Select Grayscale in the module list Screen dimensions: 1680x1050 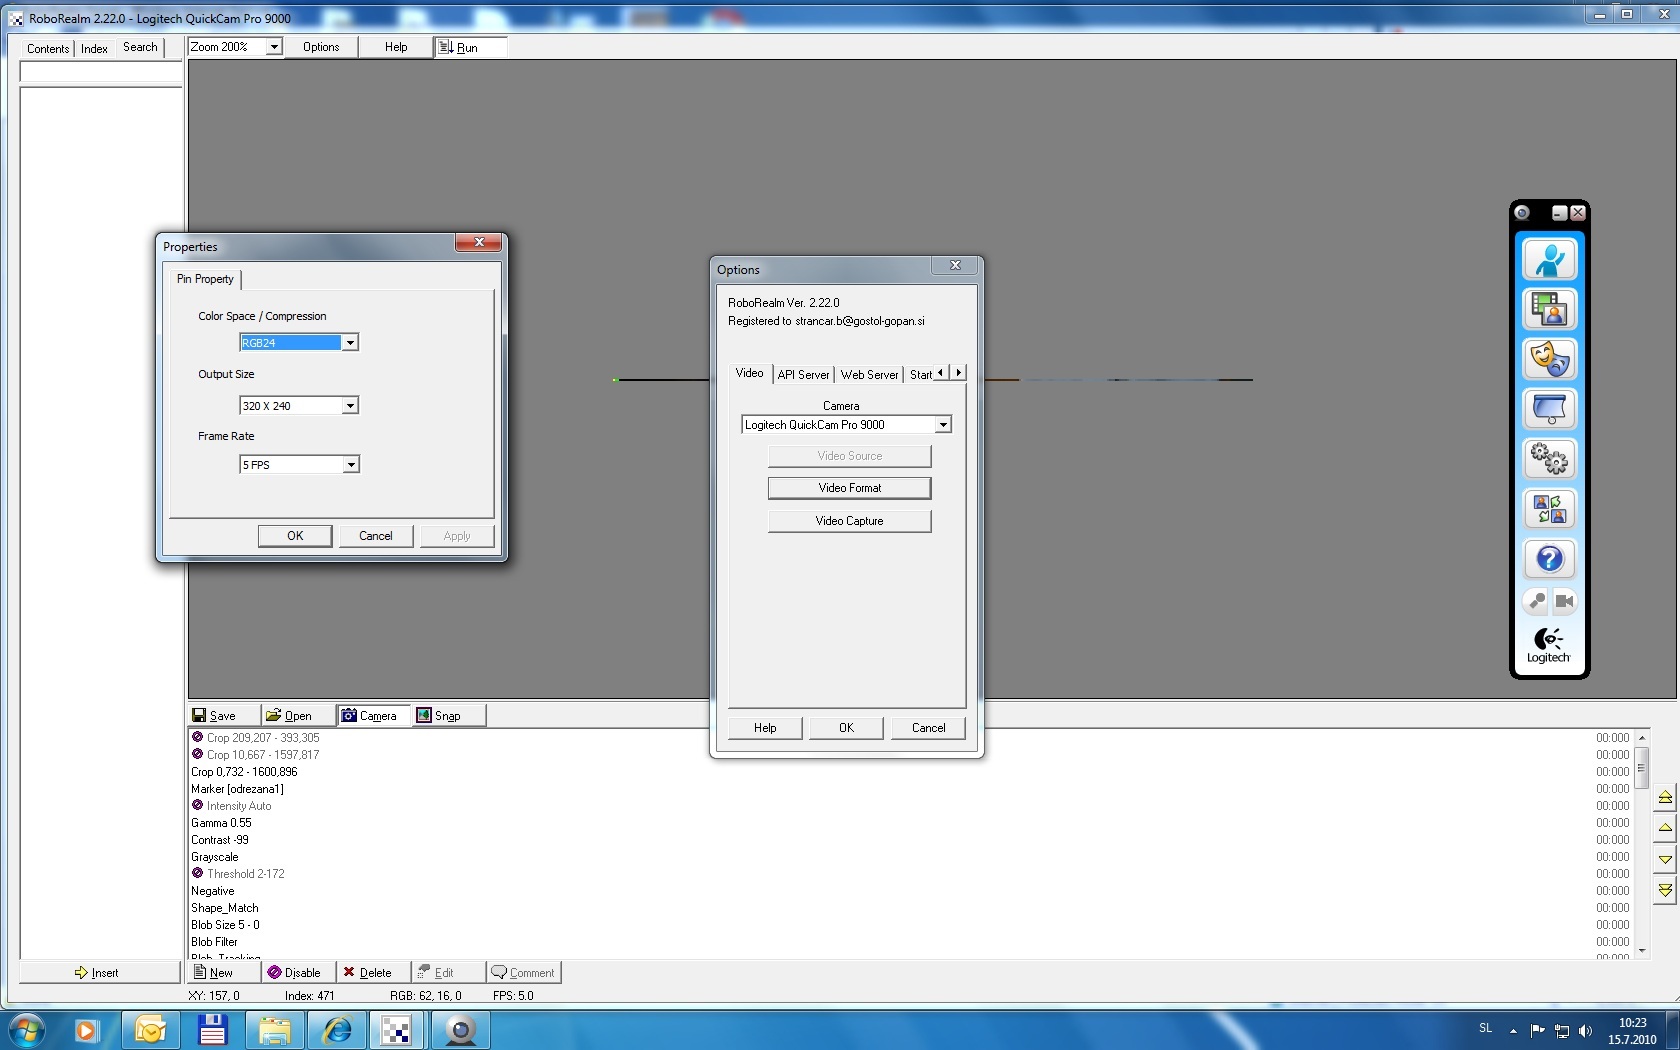[215, 857]
